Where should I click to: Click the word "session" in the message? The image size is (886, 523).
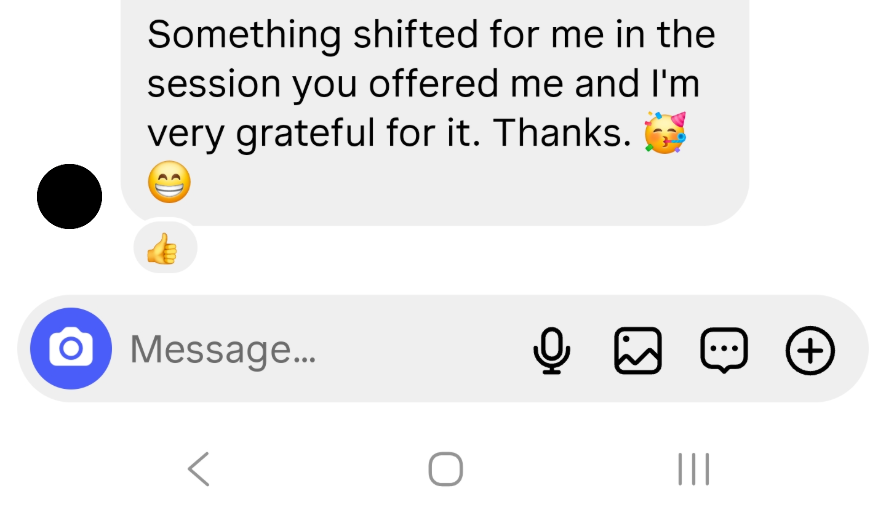(214, 85)
